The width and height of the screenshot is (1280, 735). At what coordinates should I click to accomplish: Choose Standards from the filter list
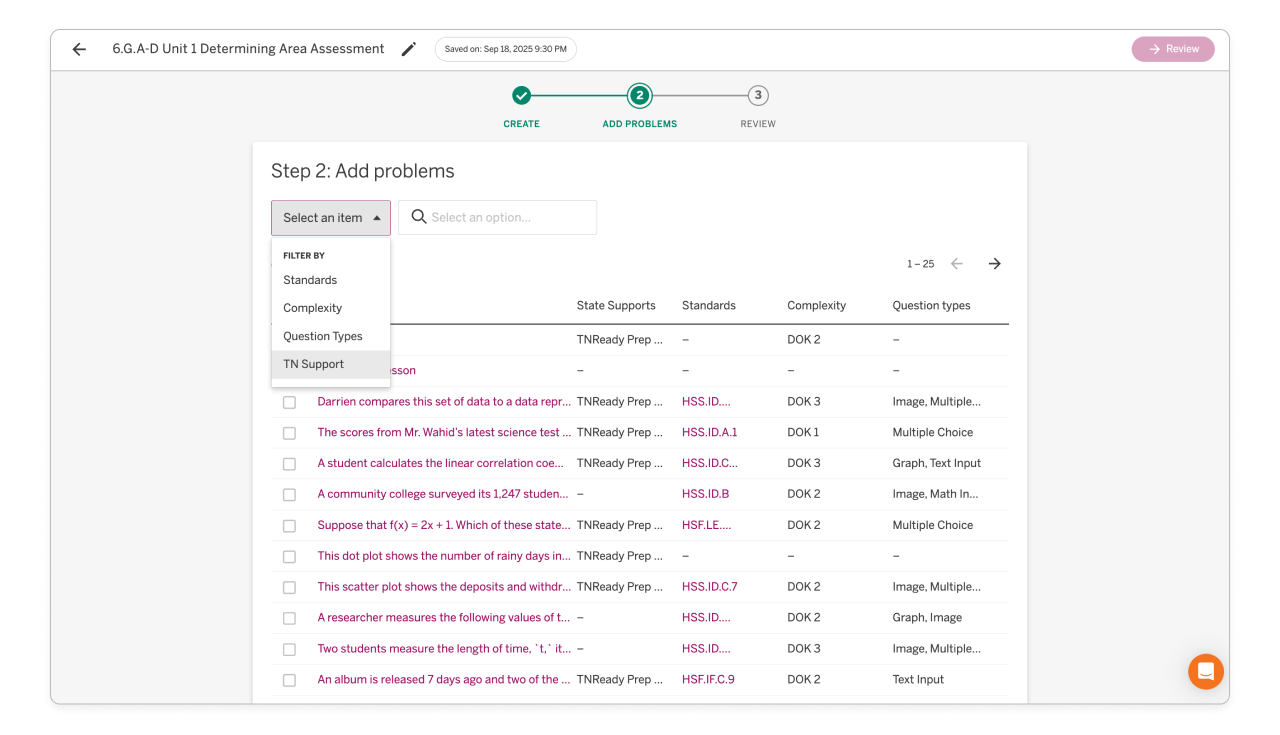pos(310,280)
